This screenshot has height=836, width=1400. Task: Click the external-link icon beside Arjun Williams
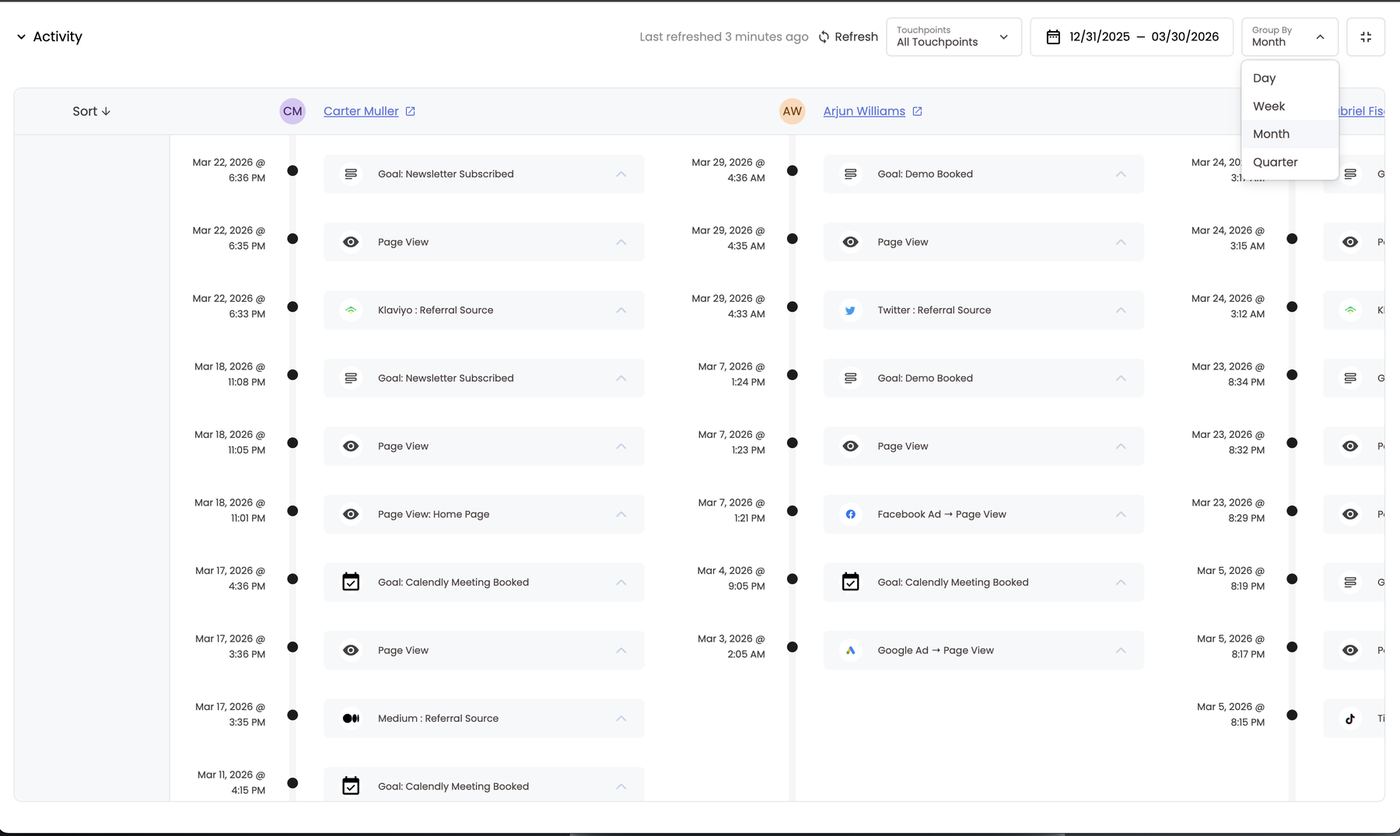tap(917, 111)
